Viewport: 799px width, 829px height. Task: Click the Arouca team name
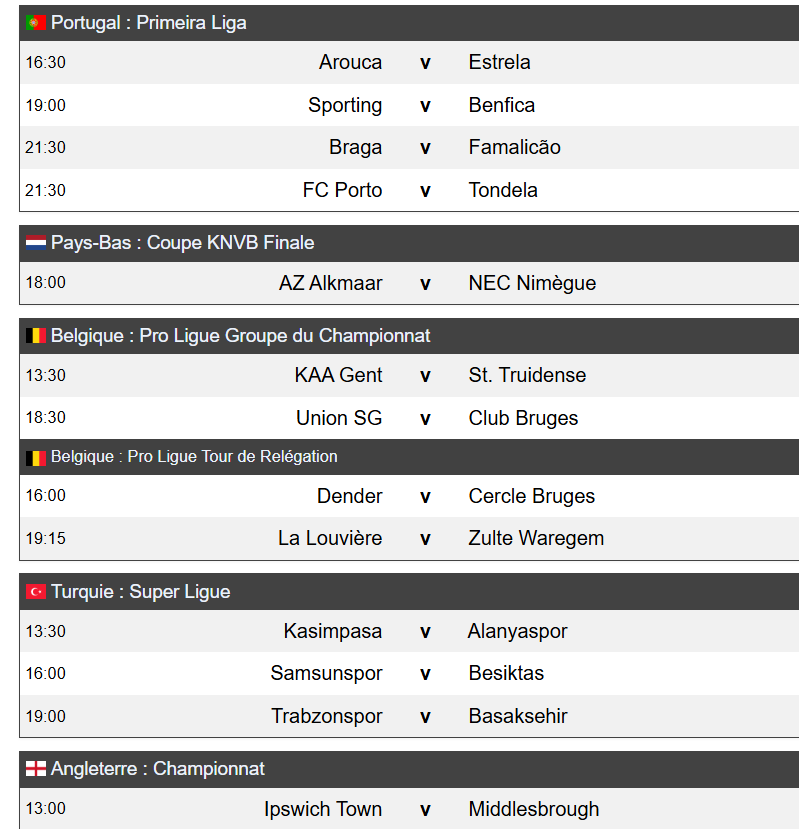pyautogui.click(x=350, y=62)
